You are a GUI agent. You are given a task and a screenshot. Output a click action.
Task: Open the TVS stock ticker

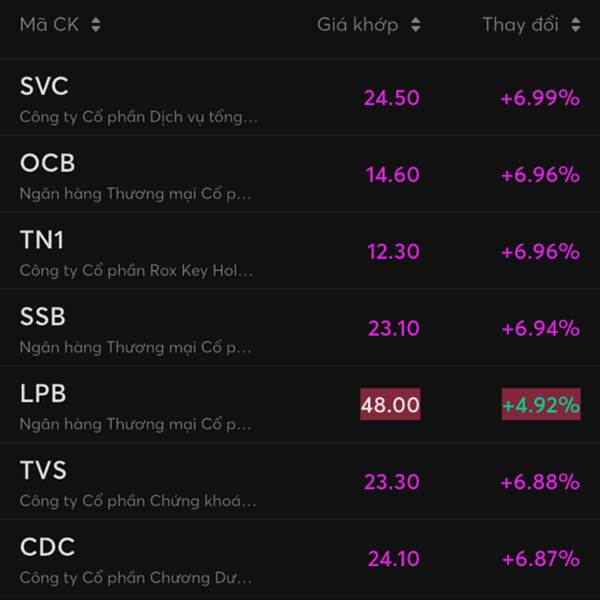[x=43, y=470]
